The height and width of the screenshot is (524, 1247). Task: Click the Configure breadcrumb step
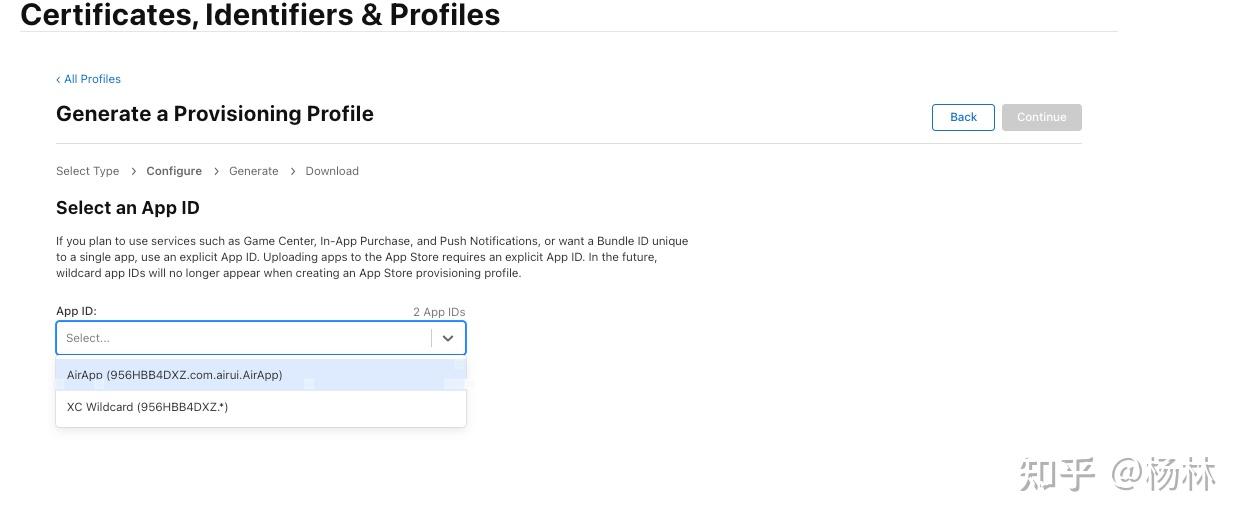click(174, 171)
